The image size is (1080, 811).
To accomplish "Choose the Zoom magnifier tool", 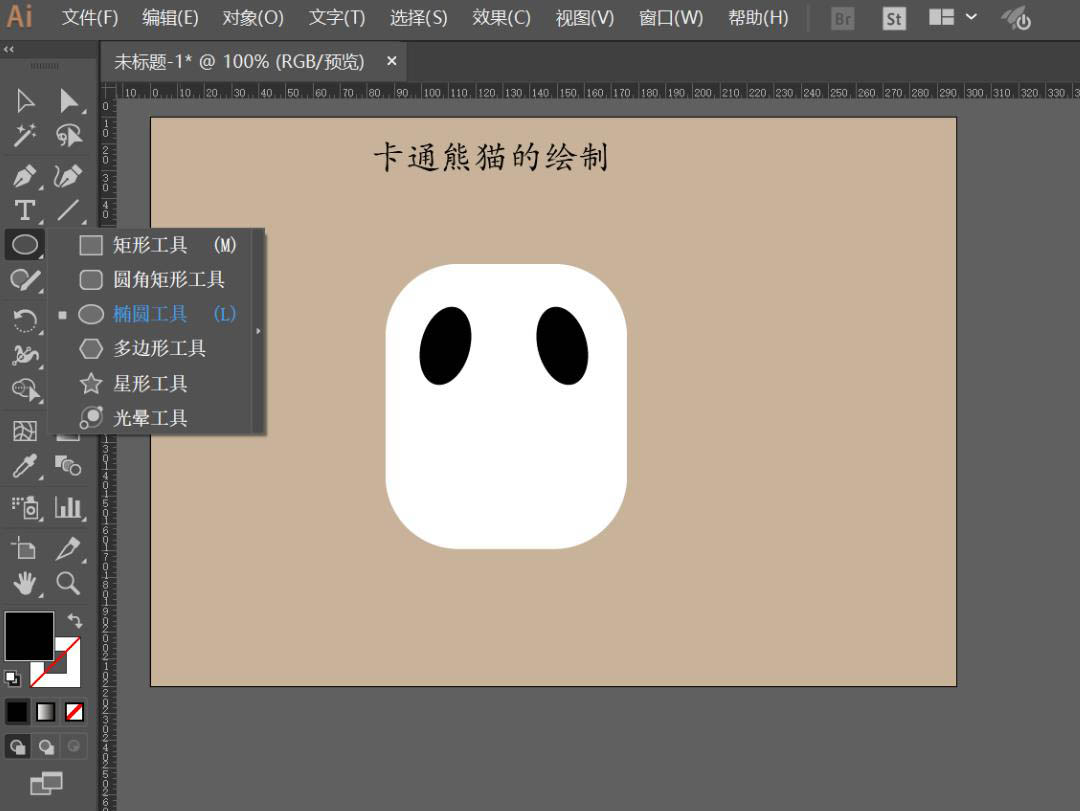I will tap(68, 583).
